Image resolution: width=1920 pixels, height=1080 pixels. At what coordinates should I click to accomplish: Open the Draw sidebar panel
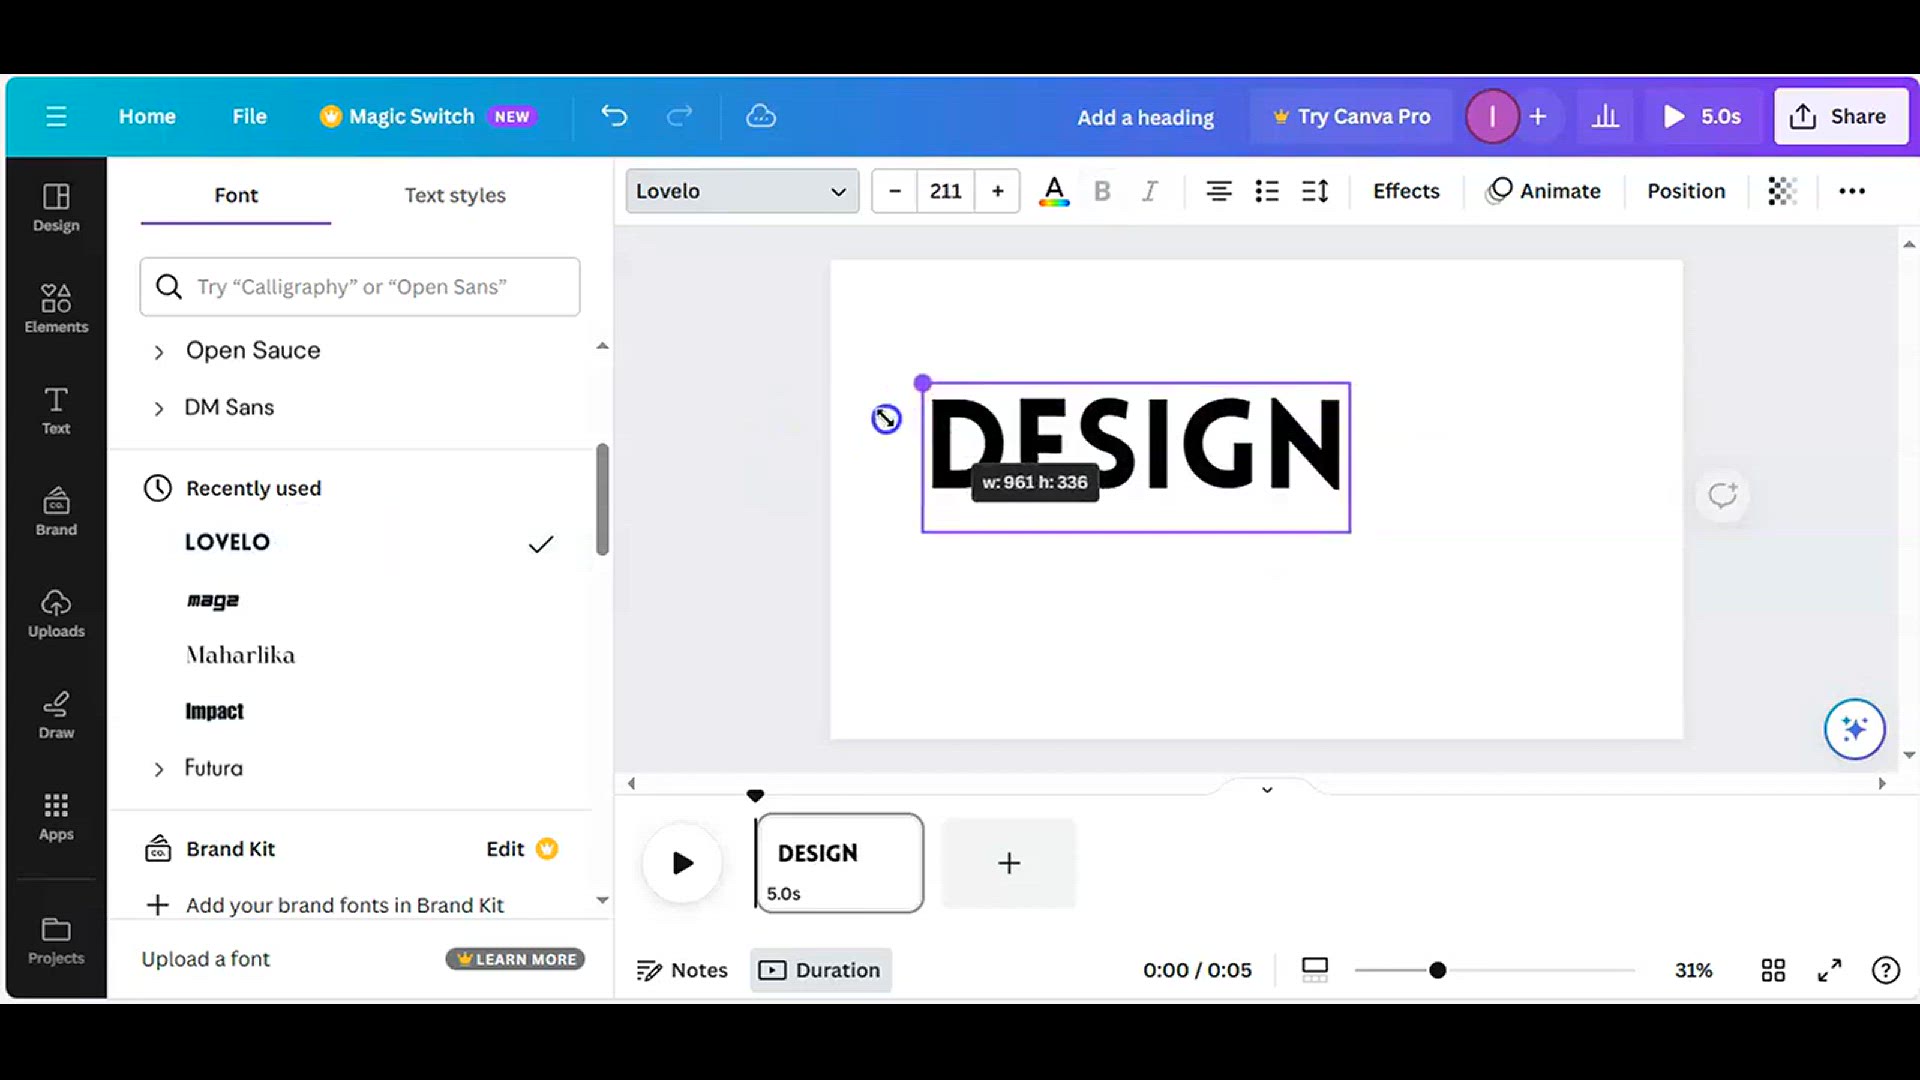[56, 715]
